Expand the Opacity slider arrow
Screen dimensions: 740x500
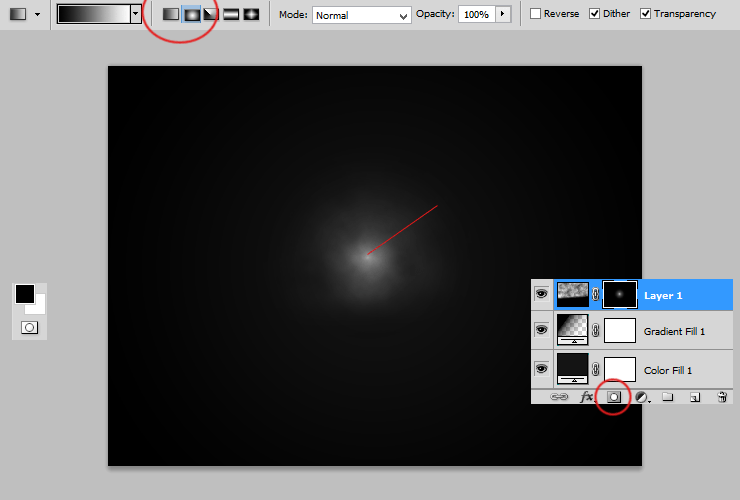(502, 14)
